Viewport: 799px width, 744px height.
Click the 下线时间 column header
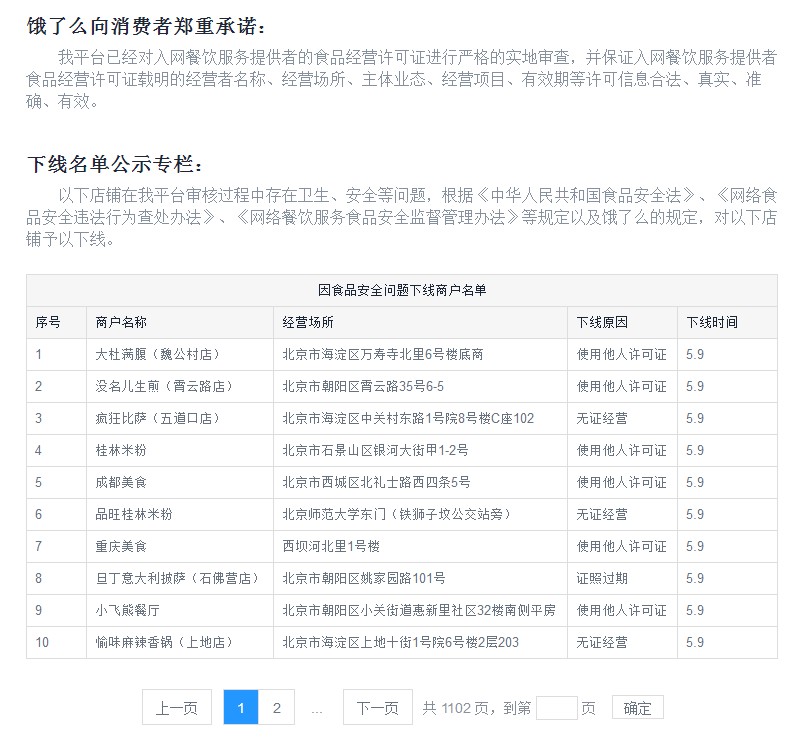point(712,322)
